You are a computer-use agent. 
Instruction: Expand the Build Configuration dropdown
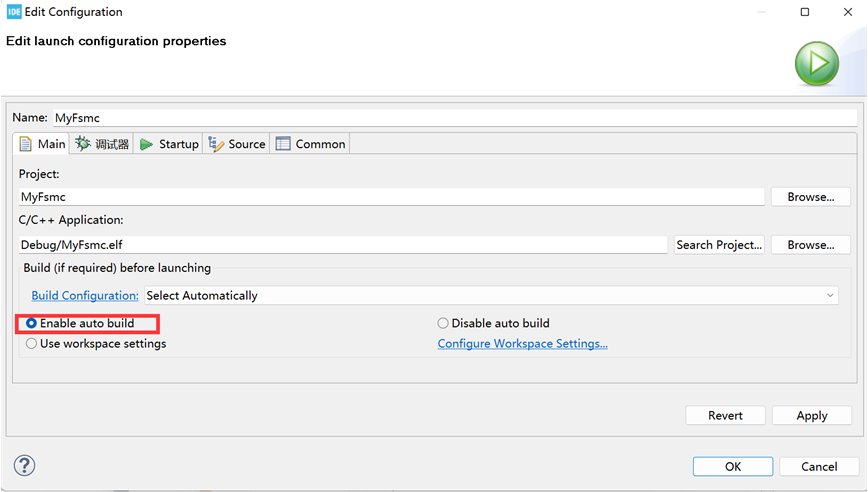pyautogui.click(x=830, y=296)
